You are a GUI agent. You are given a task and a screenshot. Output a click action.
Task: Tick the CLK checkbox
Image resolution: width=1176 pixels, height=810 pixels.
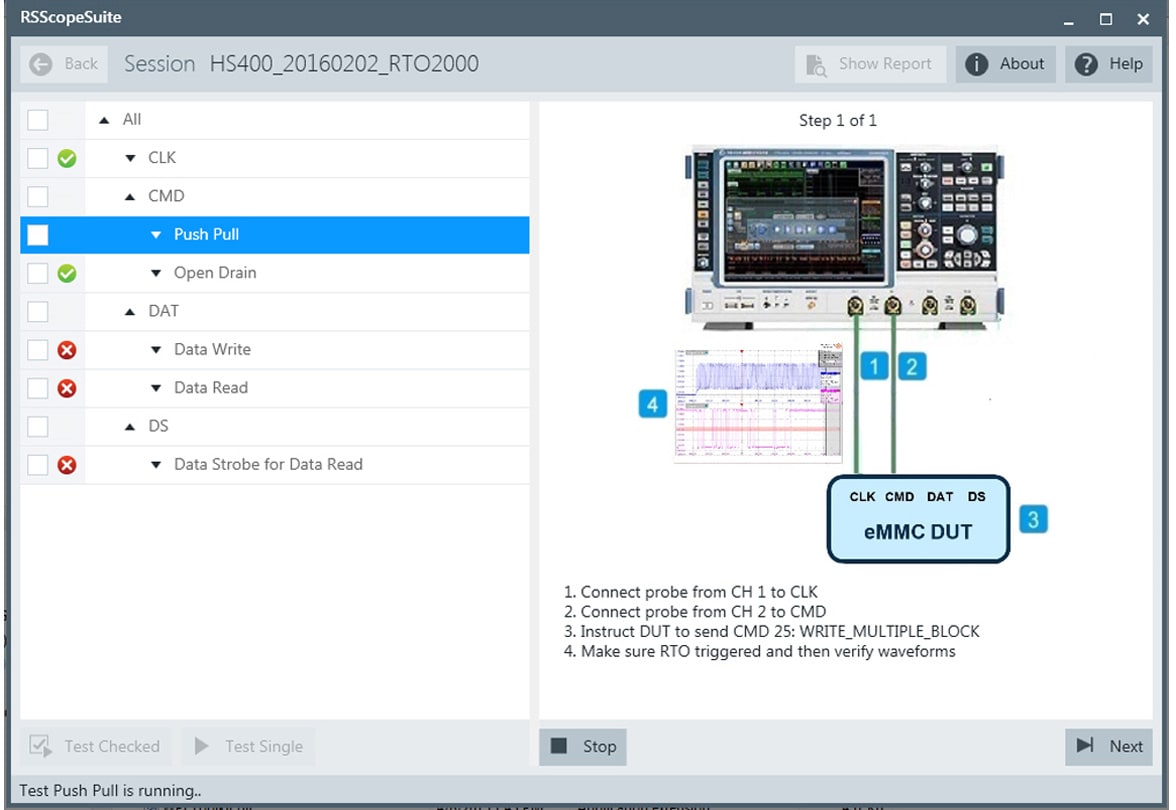click(38, 158)
